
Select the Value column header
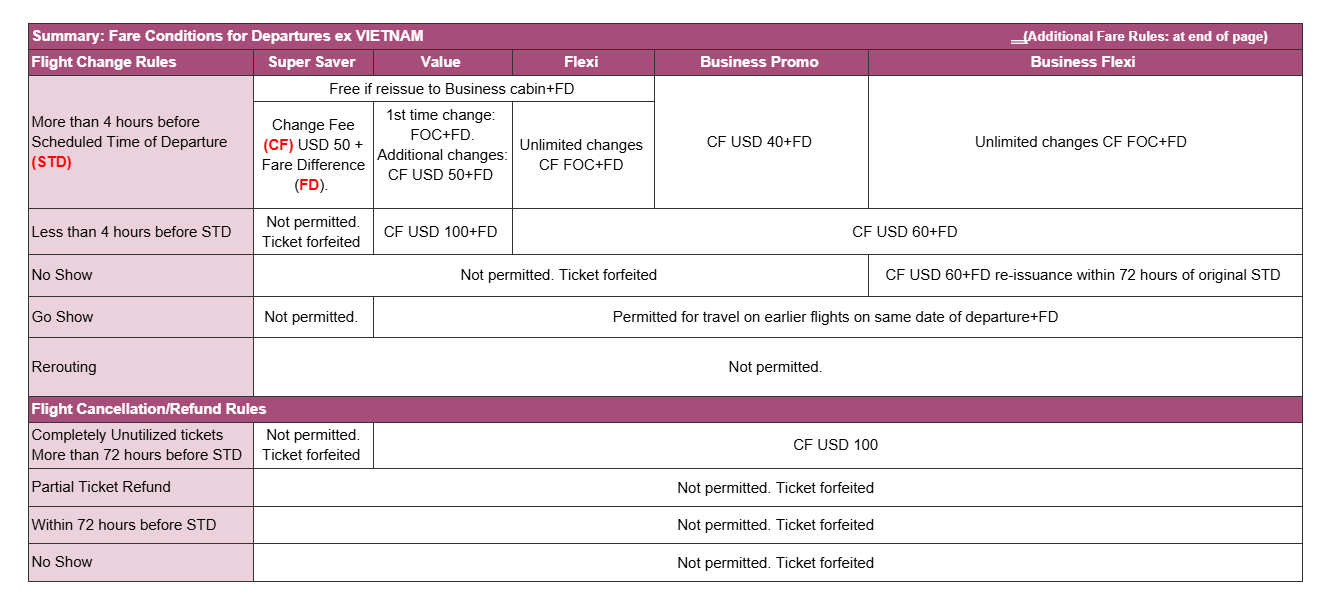click(442, 62)
